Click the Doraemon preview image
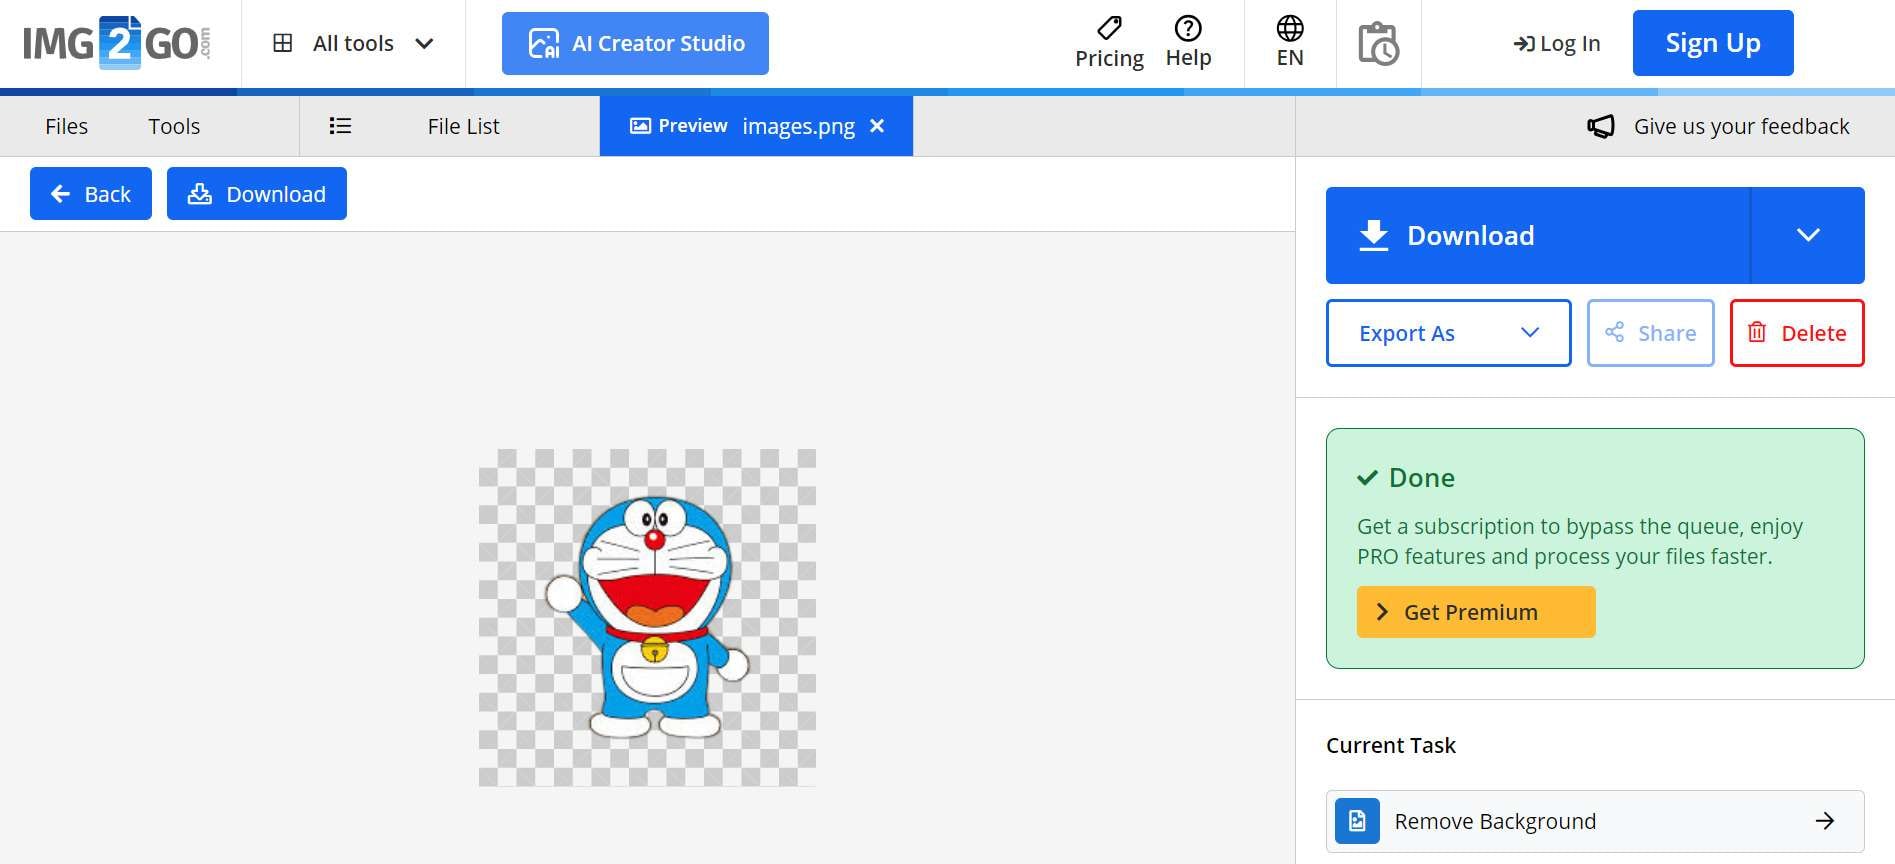1895x864 pixels. point(647,617)
